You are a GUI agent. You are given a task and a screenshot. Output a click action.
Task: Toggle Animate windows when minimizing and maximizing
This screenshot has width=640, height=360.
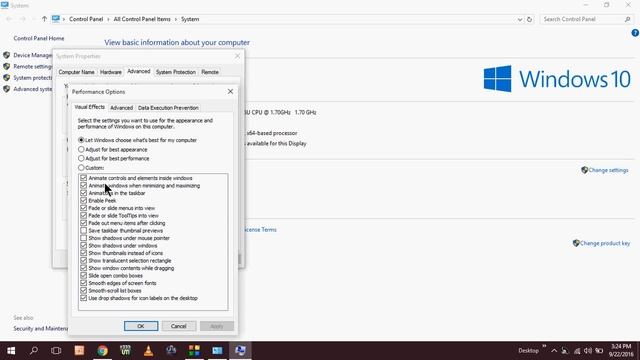(x=84, y=186)
